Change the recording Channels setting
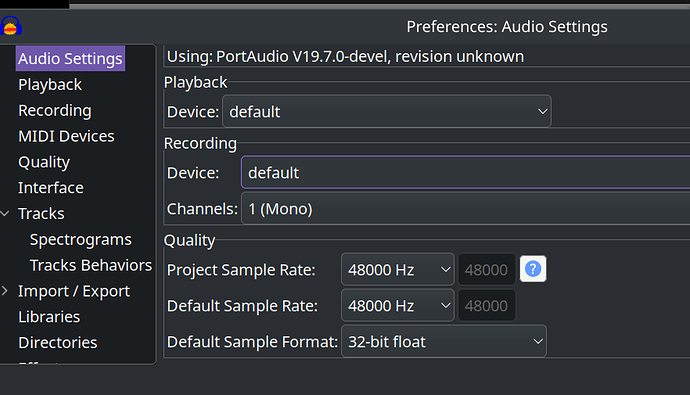 pos(466,209)
